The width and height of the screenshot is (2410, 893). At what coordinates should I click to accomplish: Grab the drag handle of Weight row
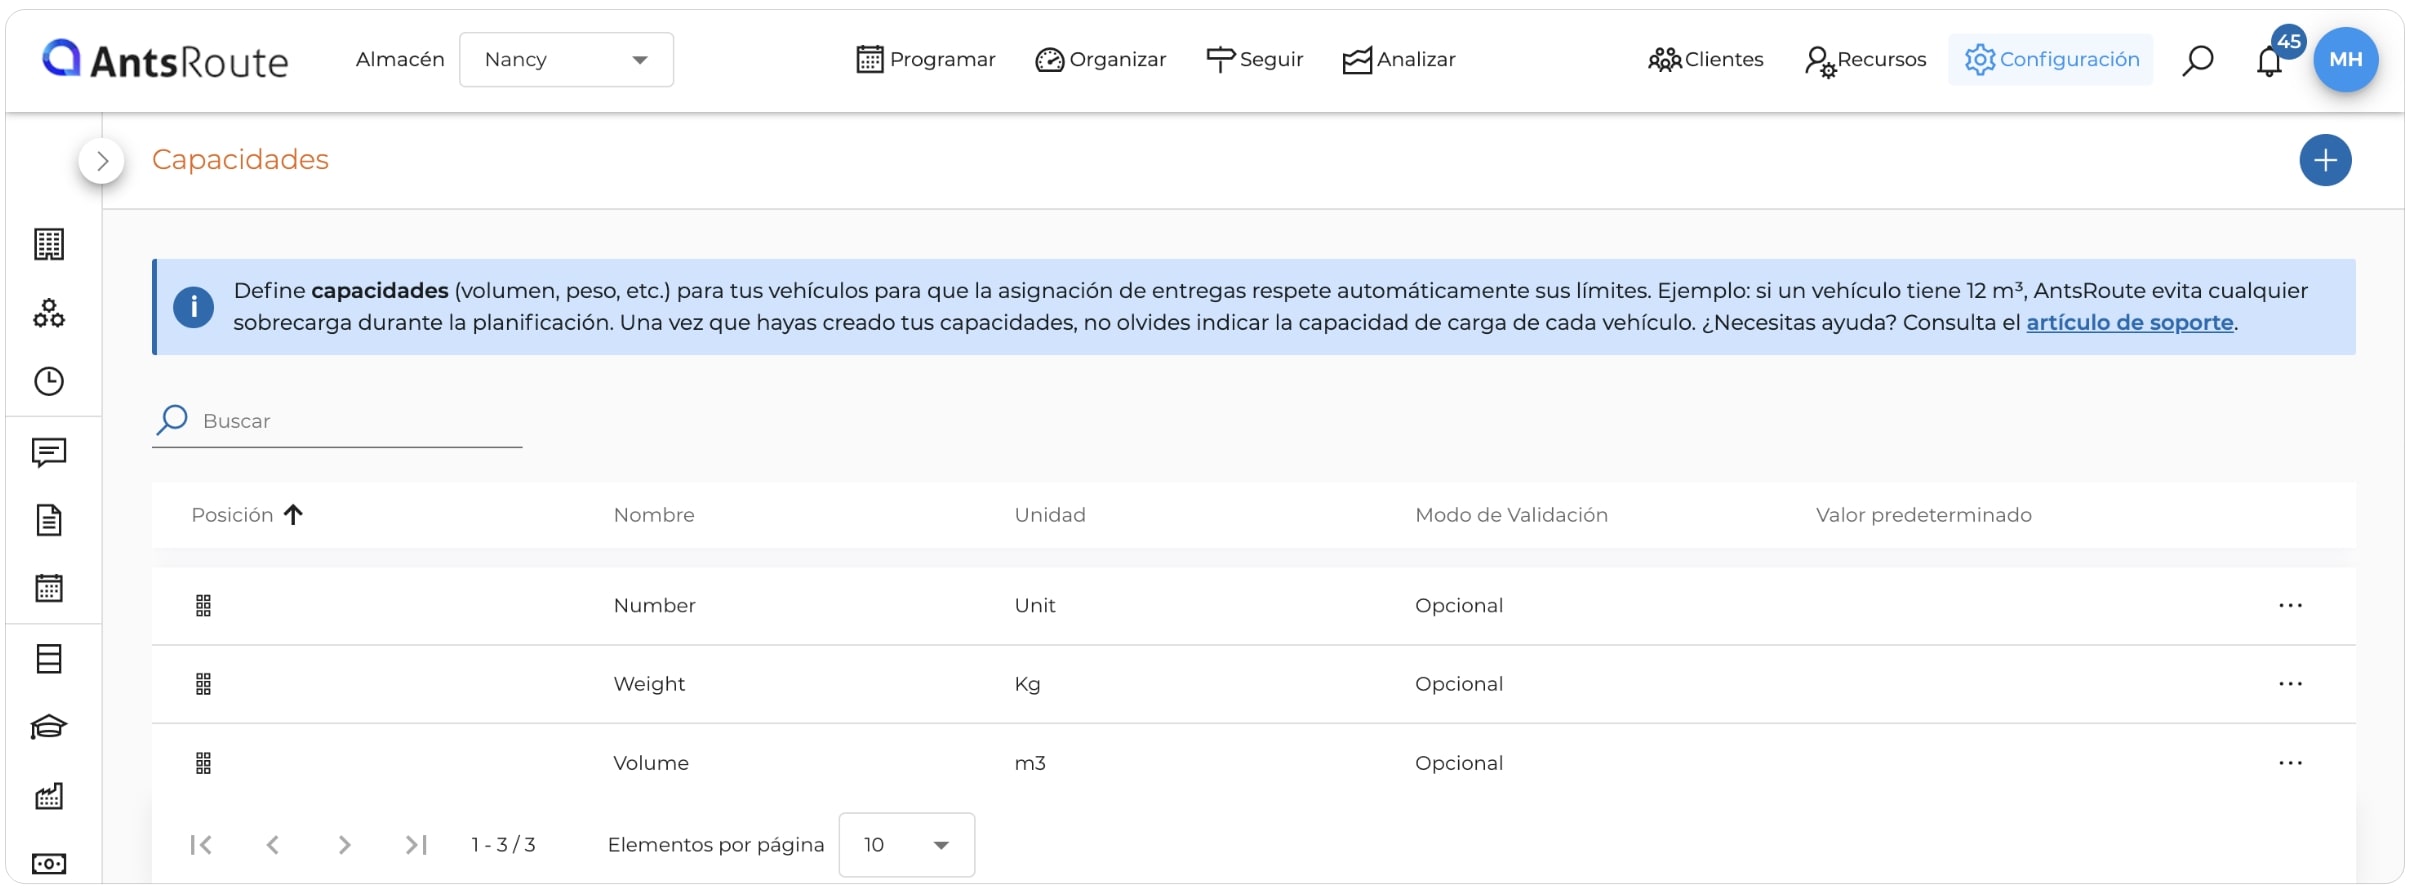pyautogui.click(x=203, y=684)
